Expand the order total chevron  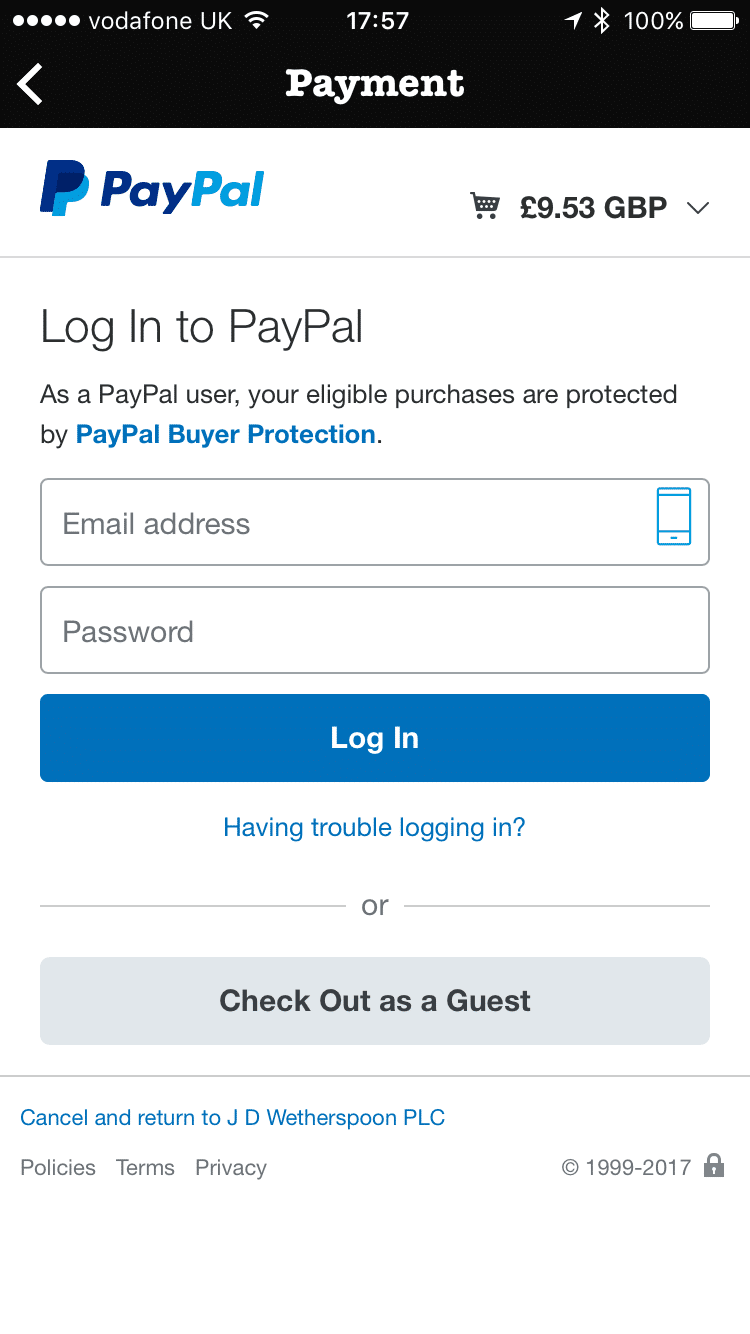698,208
